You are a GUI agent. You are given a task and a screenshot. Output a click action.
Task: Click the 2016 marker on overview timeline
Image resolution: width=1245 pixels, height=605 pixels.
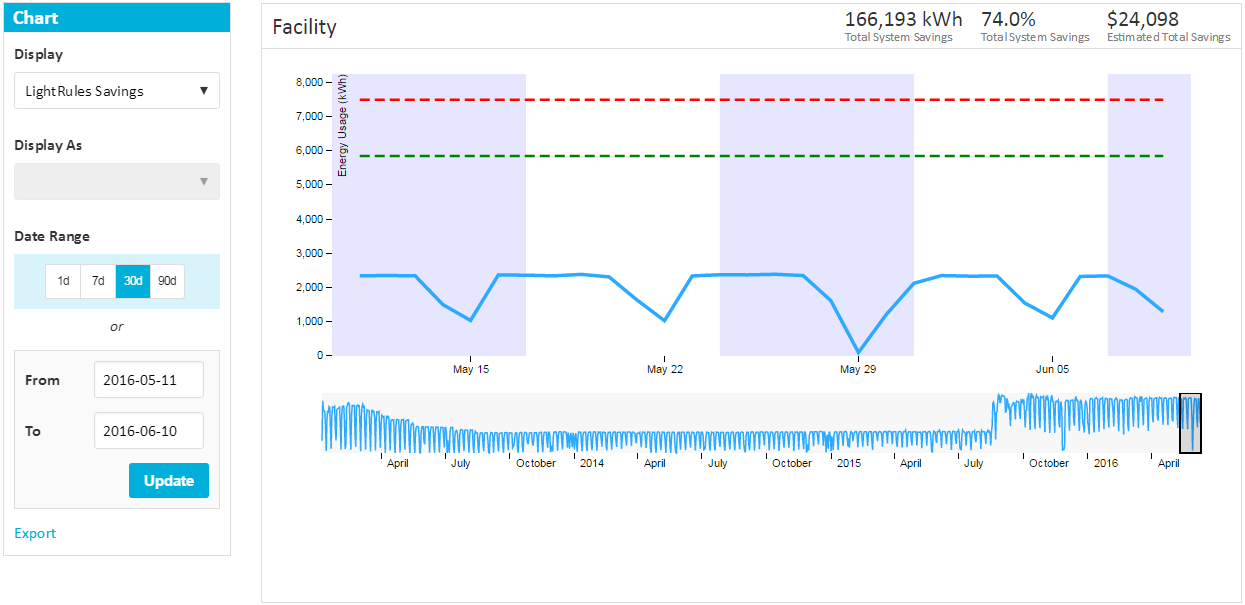(x=1105, y=463)
